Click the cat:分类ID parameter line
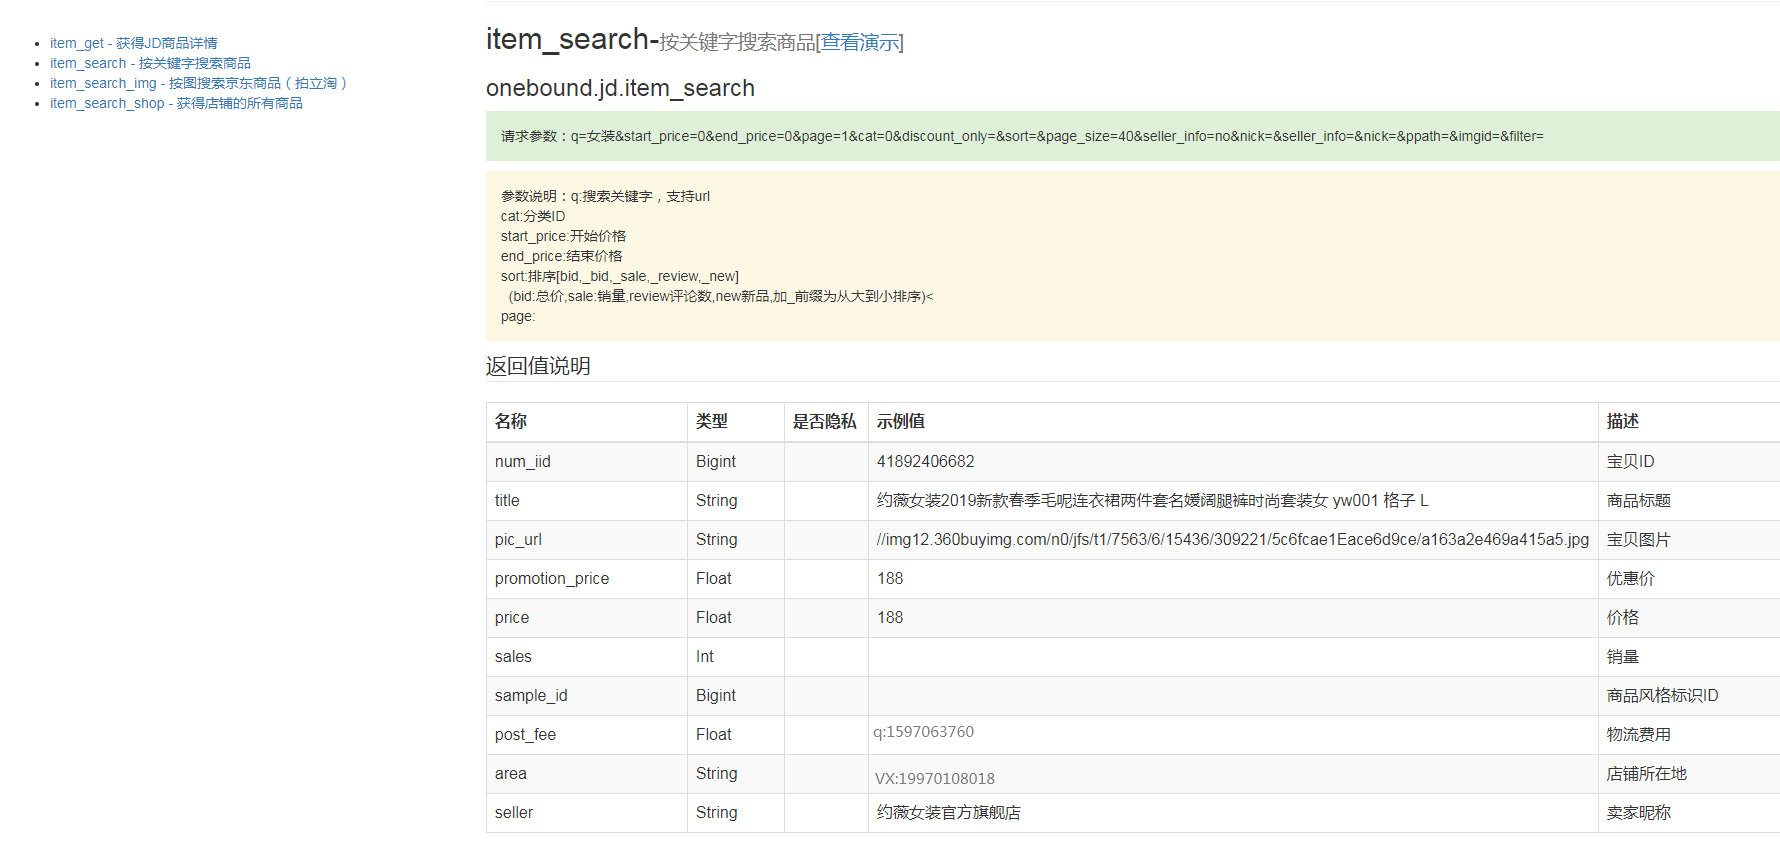 (x=533, y=216)
